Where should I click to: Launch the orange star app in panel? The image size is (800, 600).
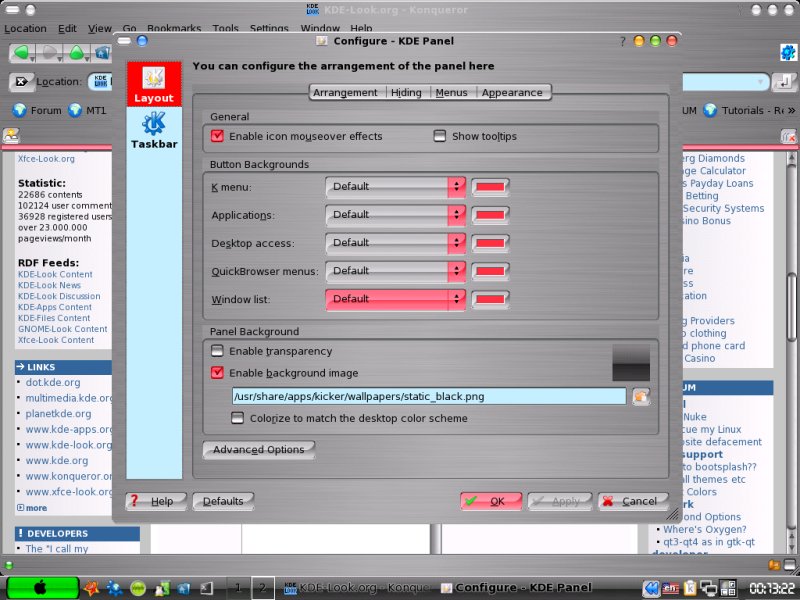[91, 588]
